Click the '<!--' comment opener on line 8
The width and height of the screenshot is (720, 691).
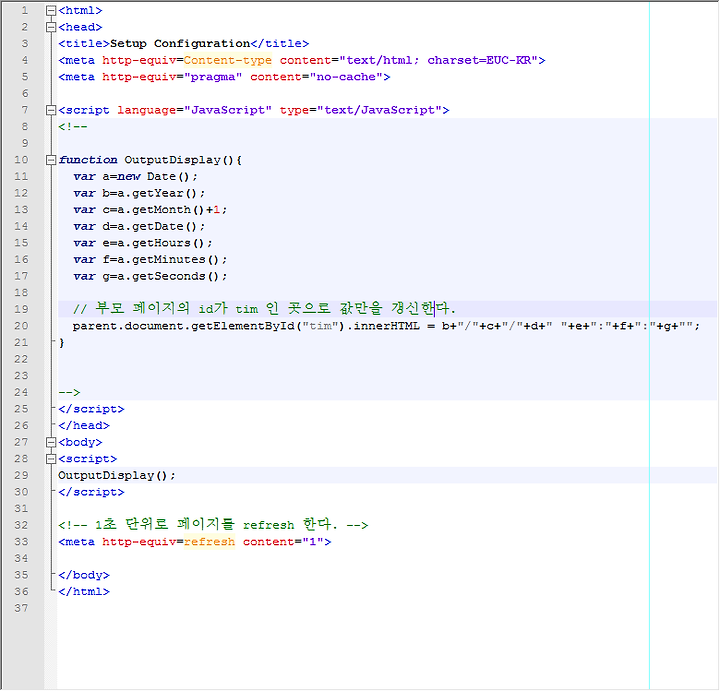click(x=73, y=127)
